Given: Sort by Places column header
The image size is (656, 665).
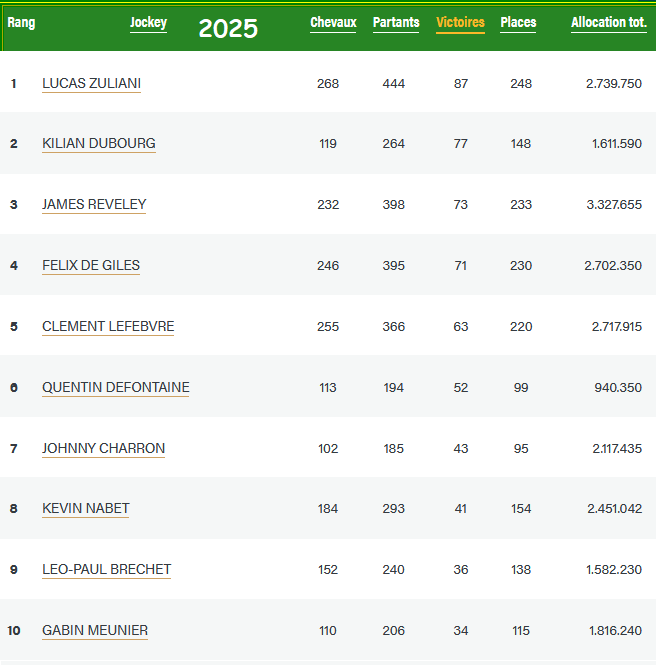Looking at the screenshot, I should [518, 23].
